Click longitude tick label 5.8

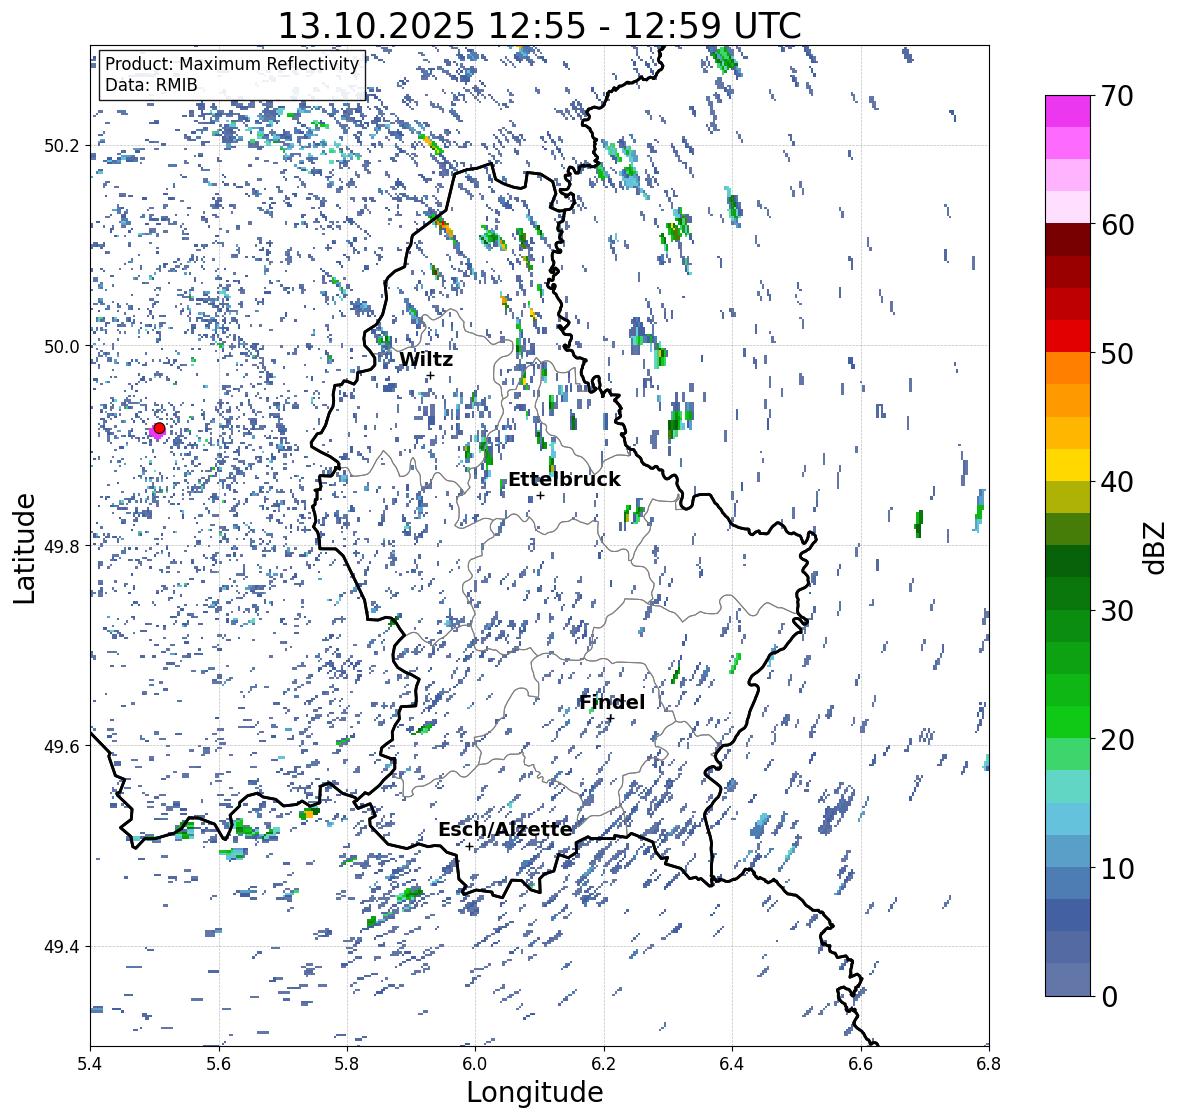click(x=347, y=1063)
